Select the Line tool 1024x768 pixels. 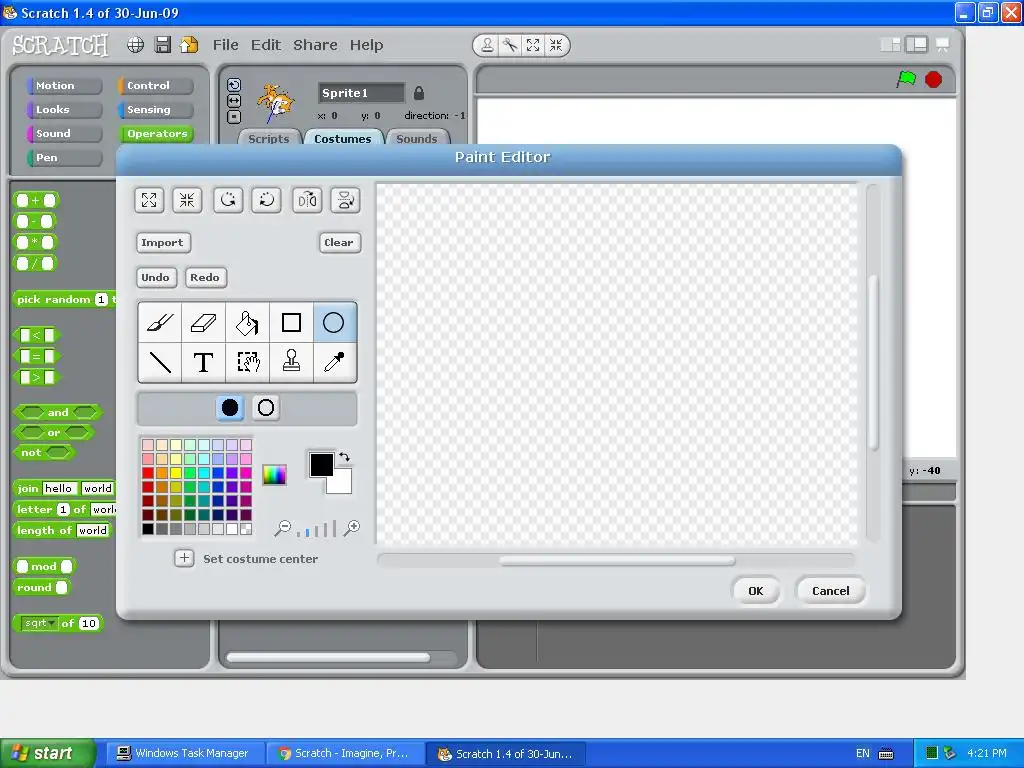coord(160,362)
